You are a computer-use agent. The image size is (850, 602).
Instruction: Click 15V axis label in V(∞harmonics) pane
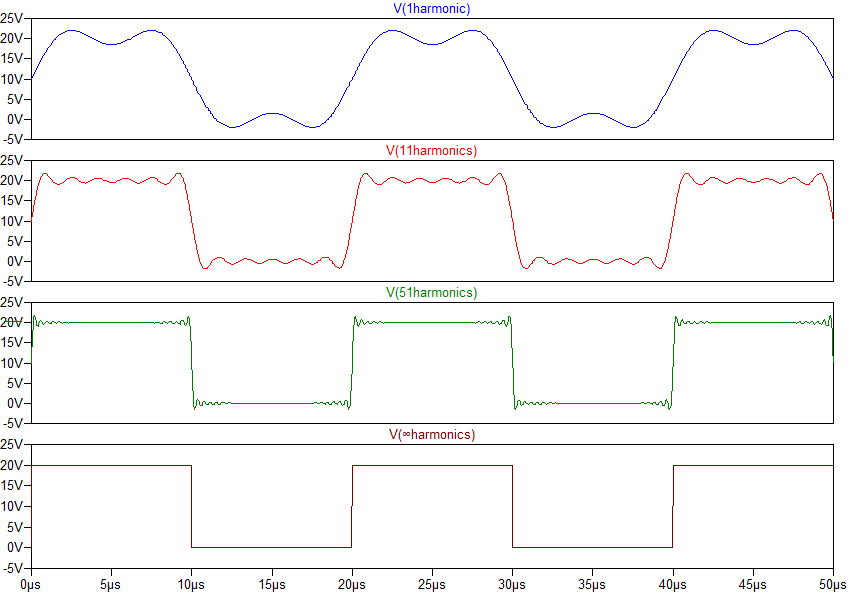[14, 486]
